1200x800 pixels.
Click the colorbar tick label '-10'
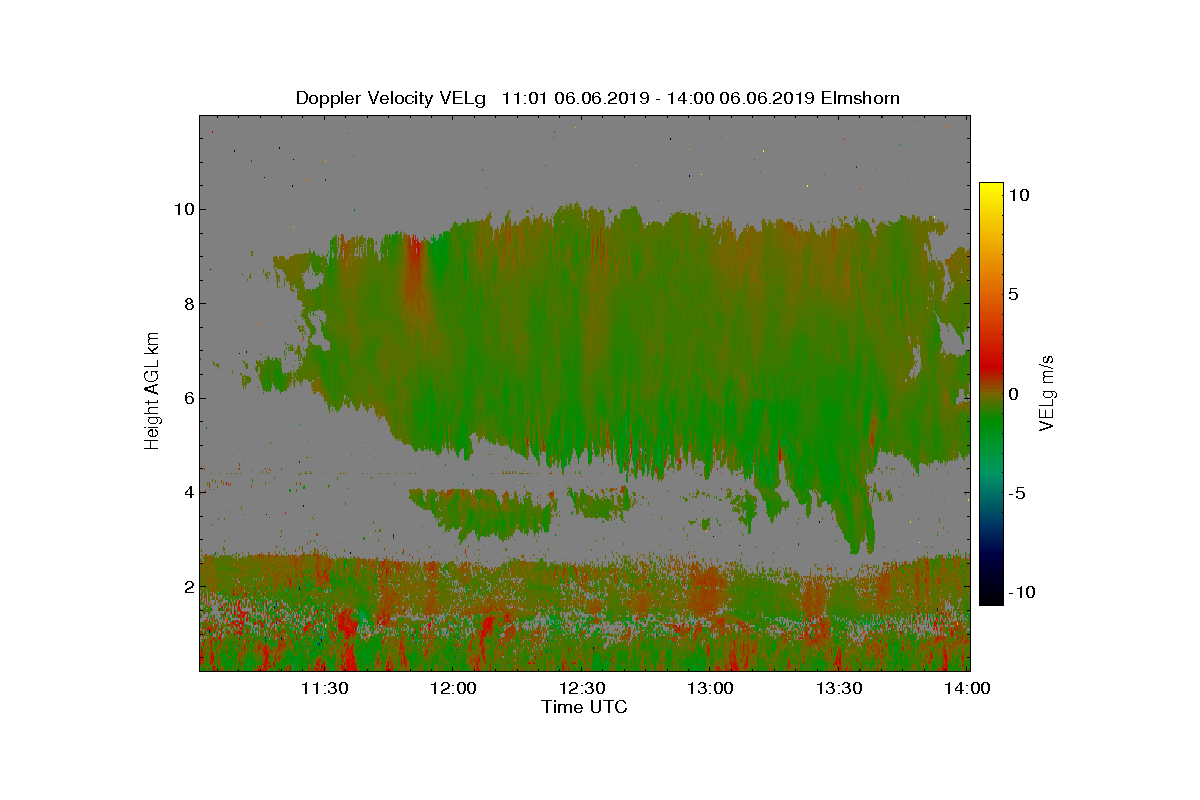(x=1020, y=592)
